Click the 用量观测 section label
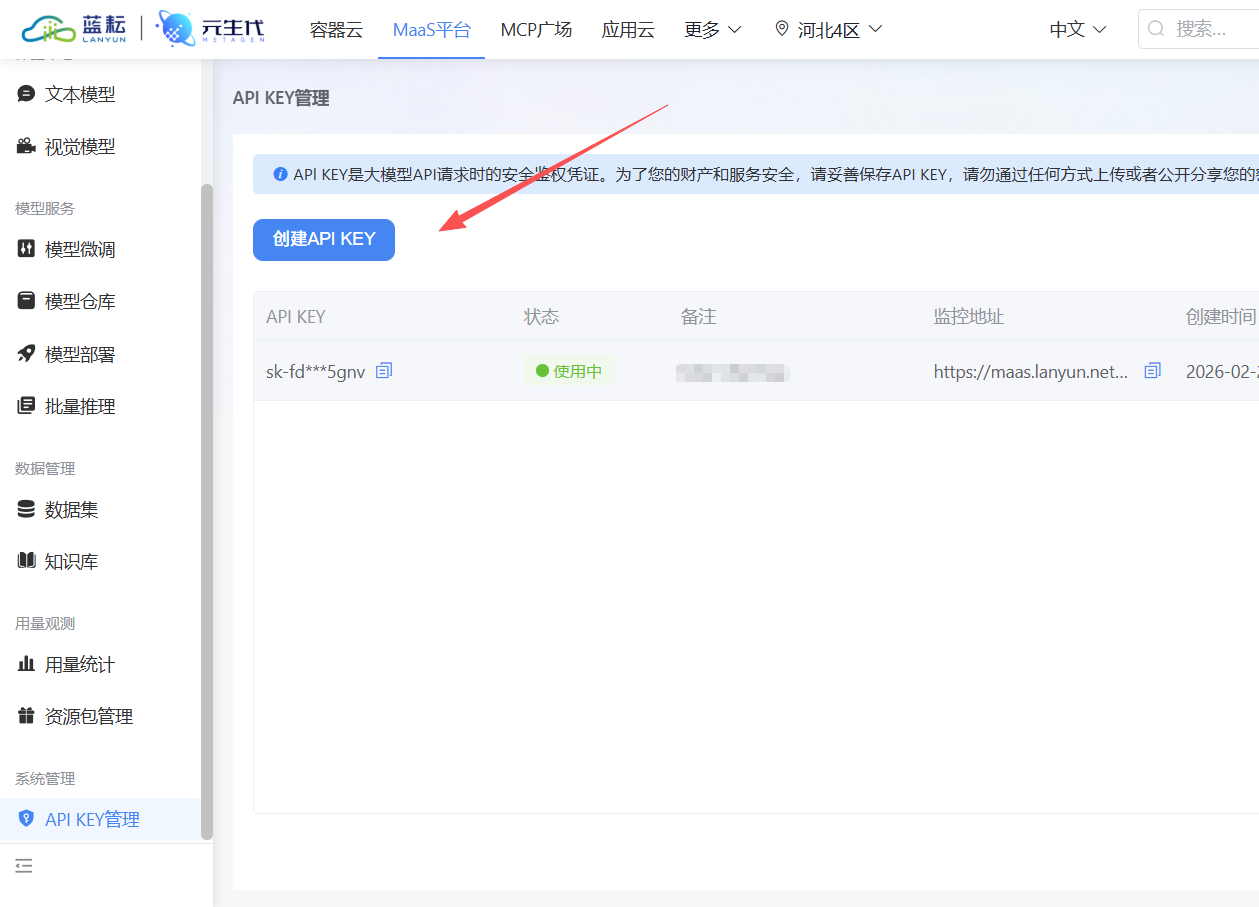1259x907 pixels. (45, 623)
